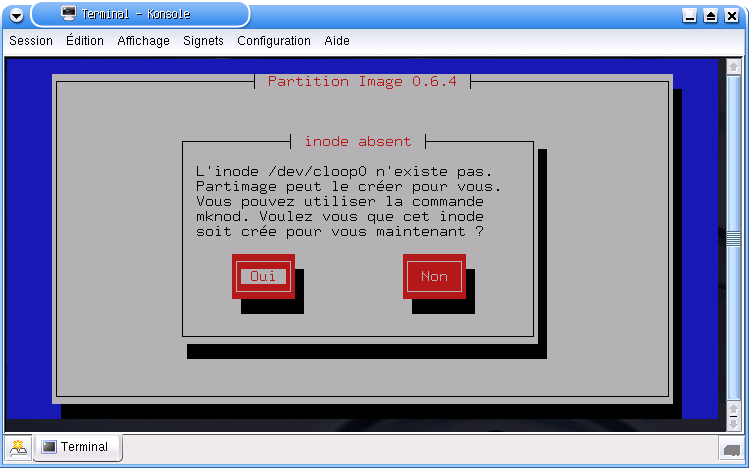This screenshot has width=749, height=468.
Task: Close the Konsole window
Action: click(731, 16)
